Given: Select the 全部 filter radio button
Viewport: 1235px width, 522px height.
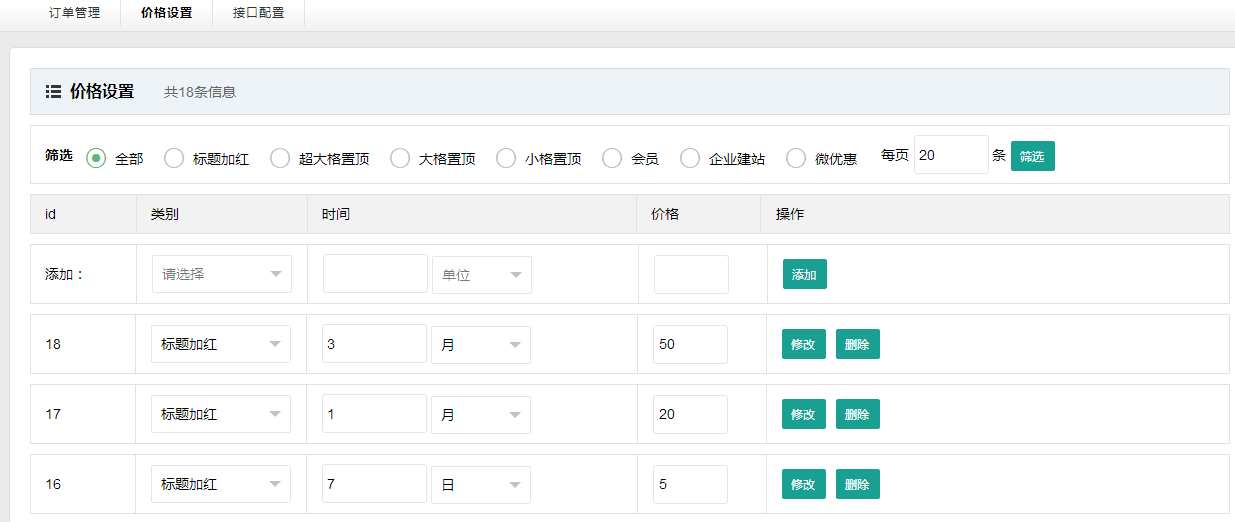Looking at the screenshot, I should pyautogui.click(x=96, y=158).
